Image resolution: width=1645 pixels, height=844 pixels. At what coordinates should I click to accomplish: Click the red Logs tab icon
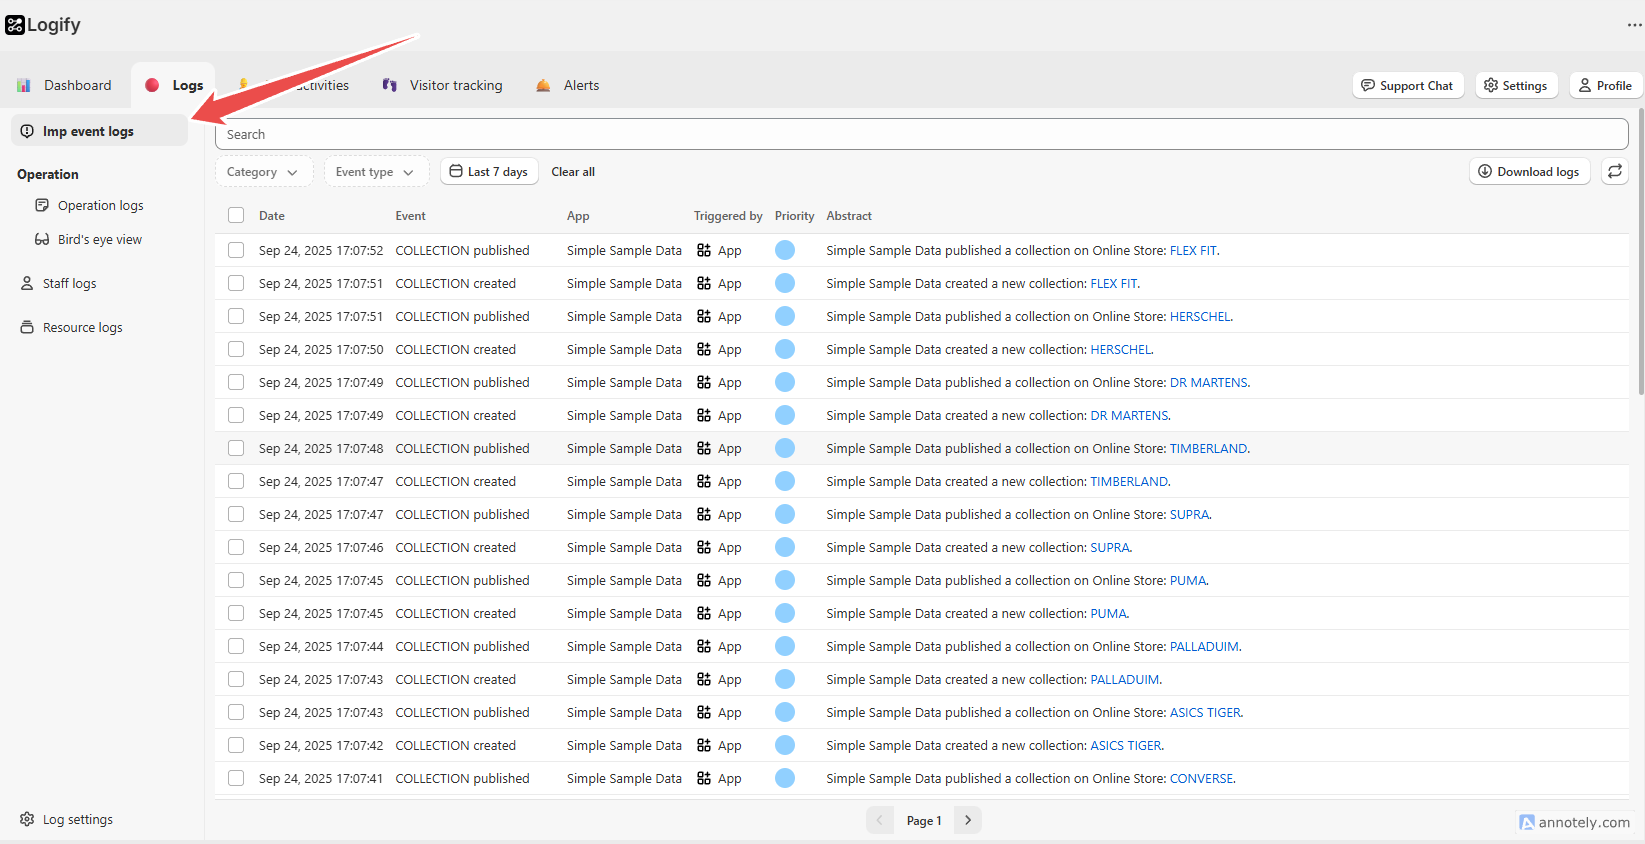pyautogui.click(x=152, y=85)
